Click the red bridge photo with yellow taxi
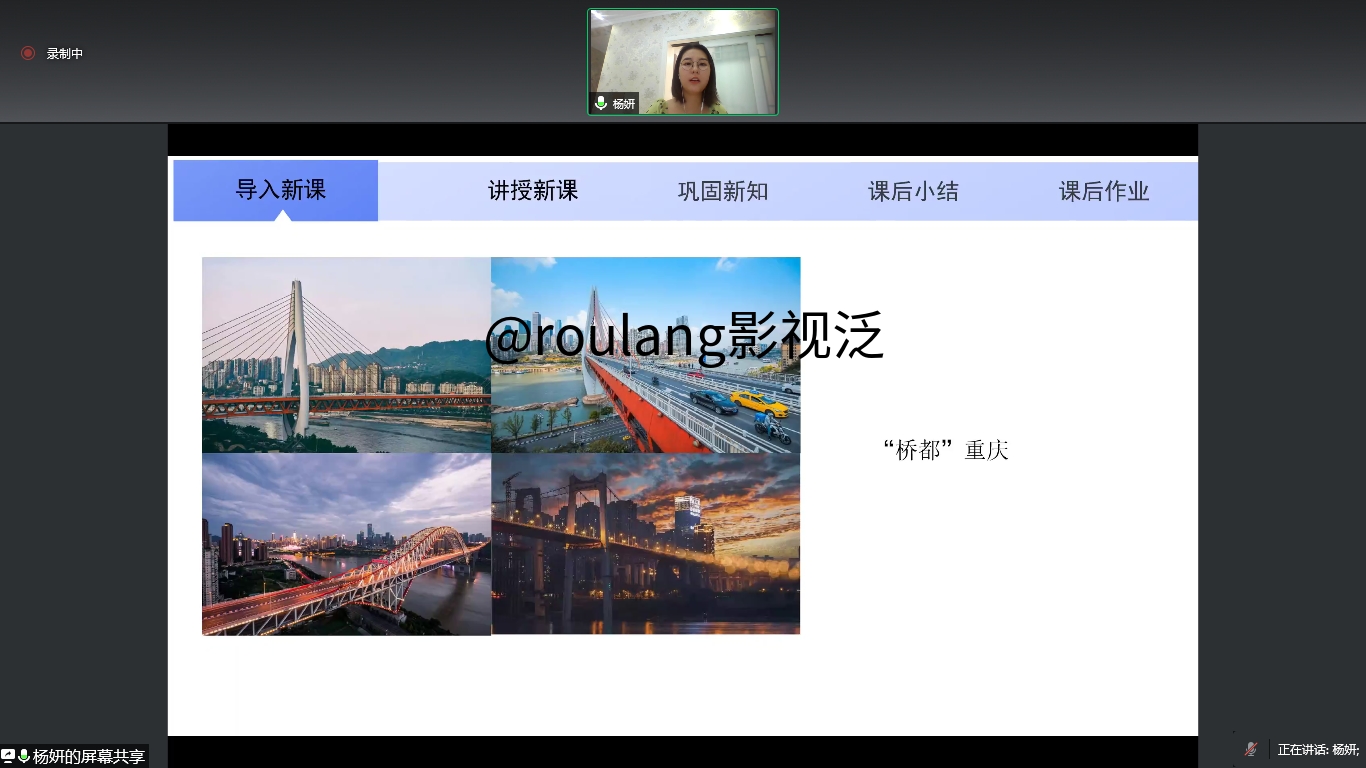Screen dimensions: 1366x768 pyautogui.click(x=645, y=355)
